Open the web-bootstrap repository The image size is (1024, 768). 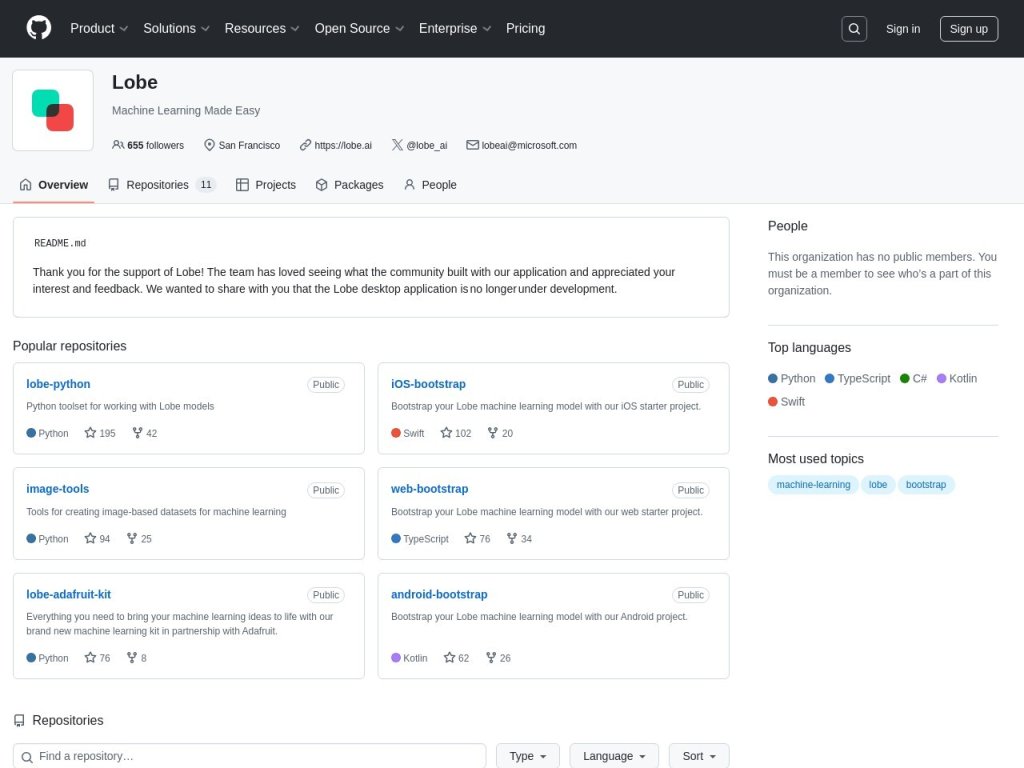(x=430, y=488)
